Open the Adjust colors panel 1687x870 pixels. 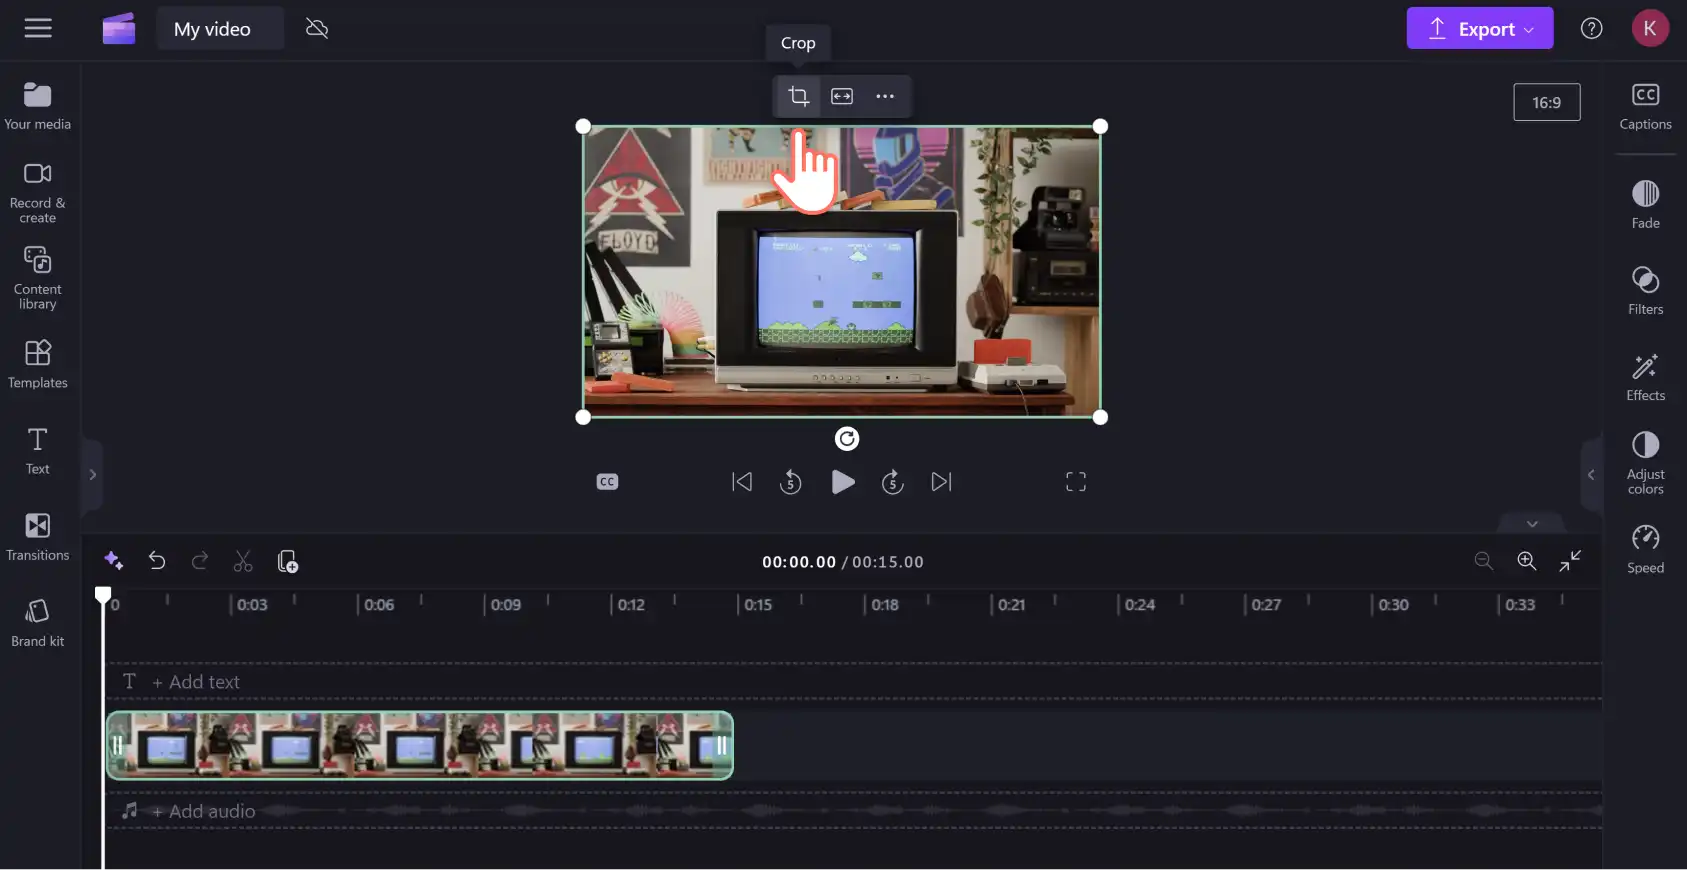(1645, 462)
